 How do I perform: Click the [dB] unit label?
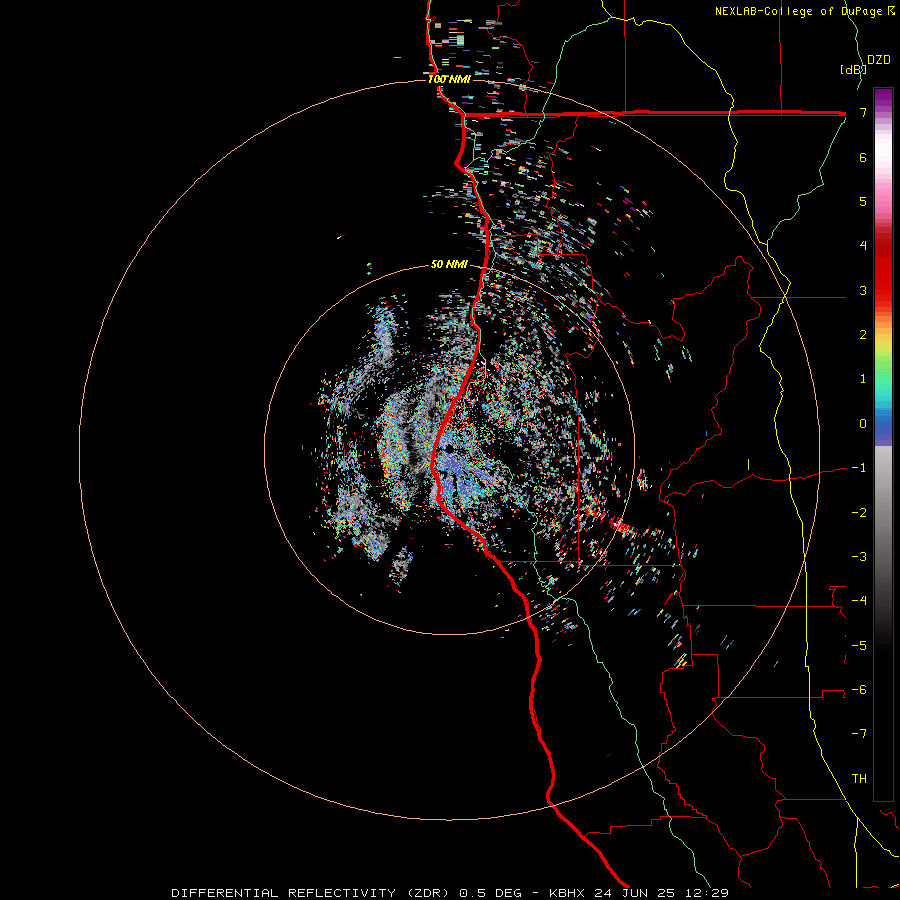click(x=852, y=69)
